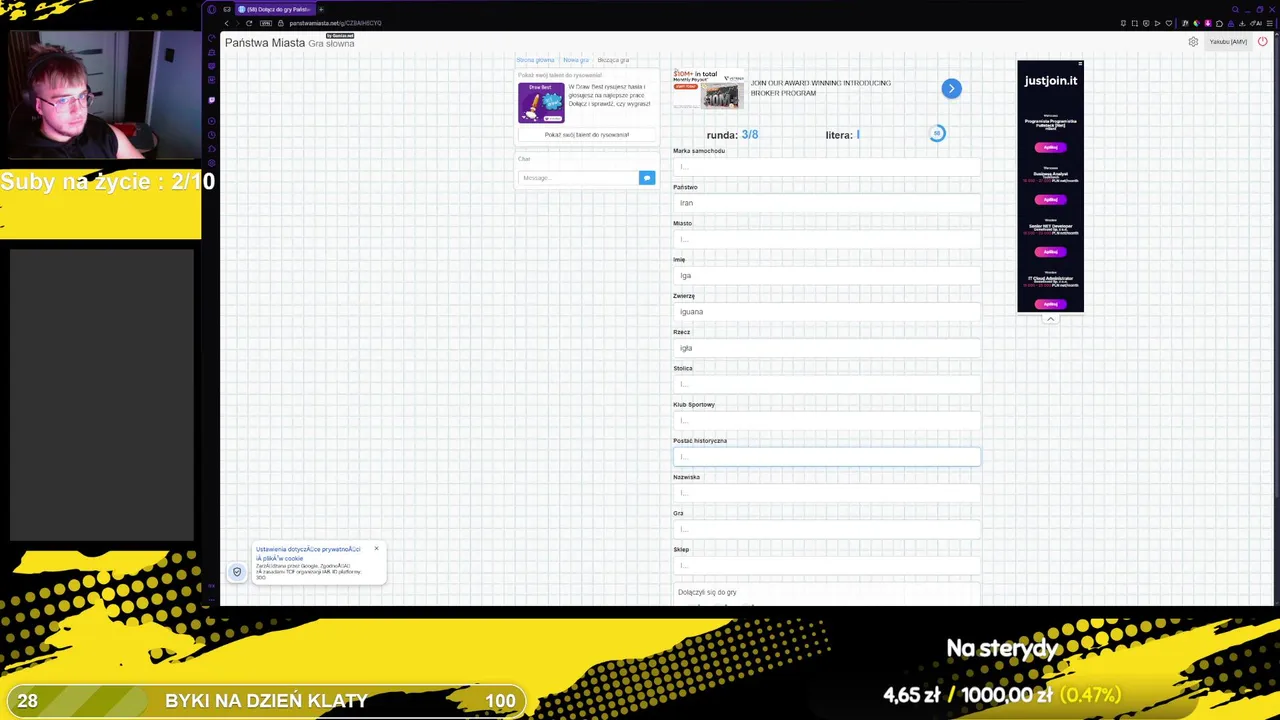
Task: Open Twitch panel in Opera GX sidebar
Action: pyautogui.click(x=211, y=100)
